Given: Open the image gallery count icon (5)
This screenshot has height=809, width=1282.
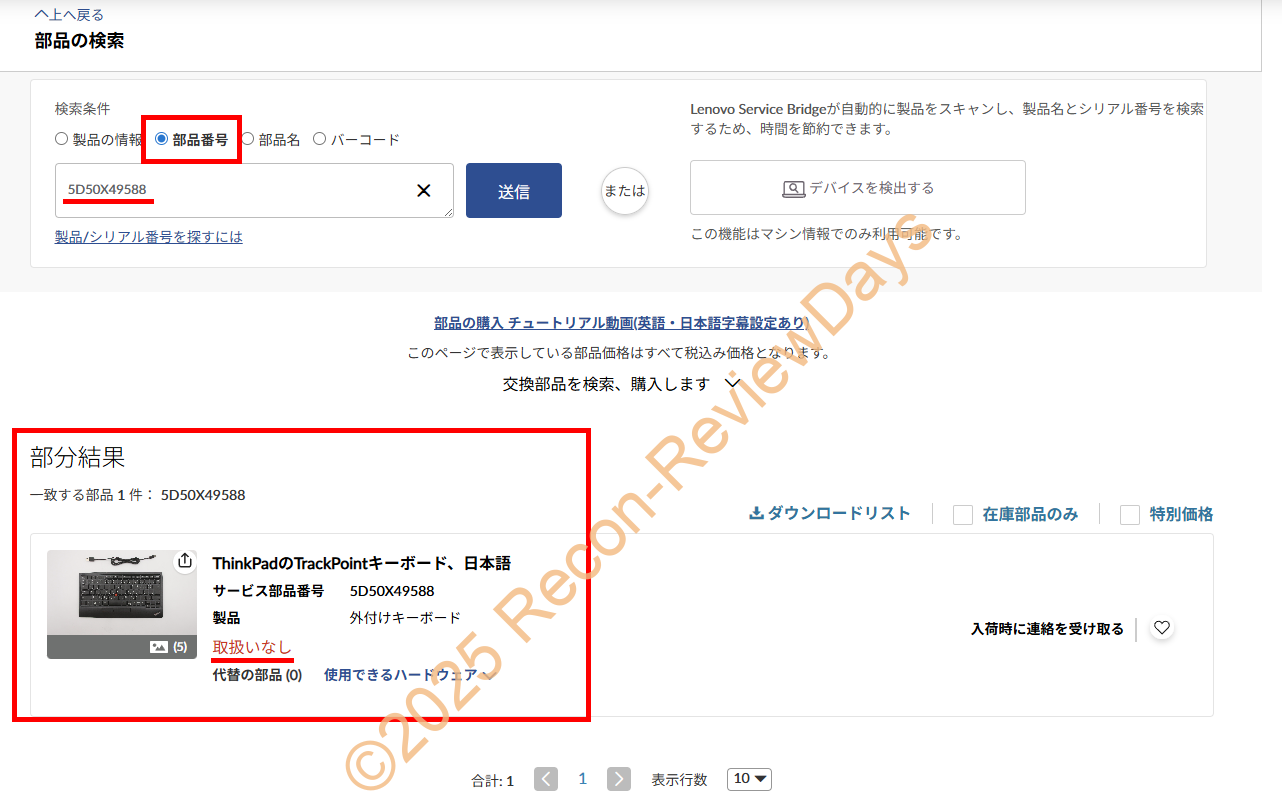Looking at the screenshot, I should [168, 647].
